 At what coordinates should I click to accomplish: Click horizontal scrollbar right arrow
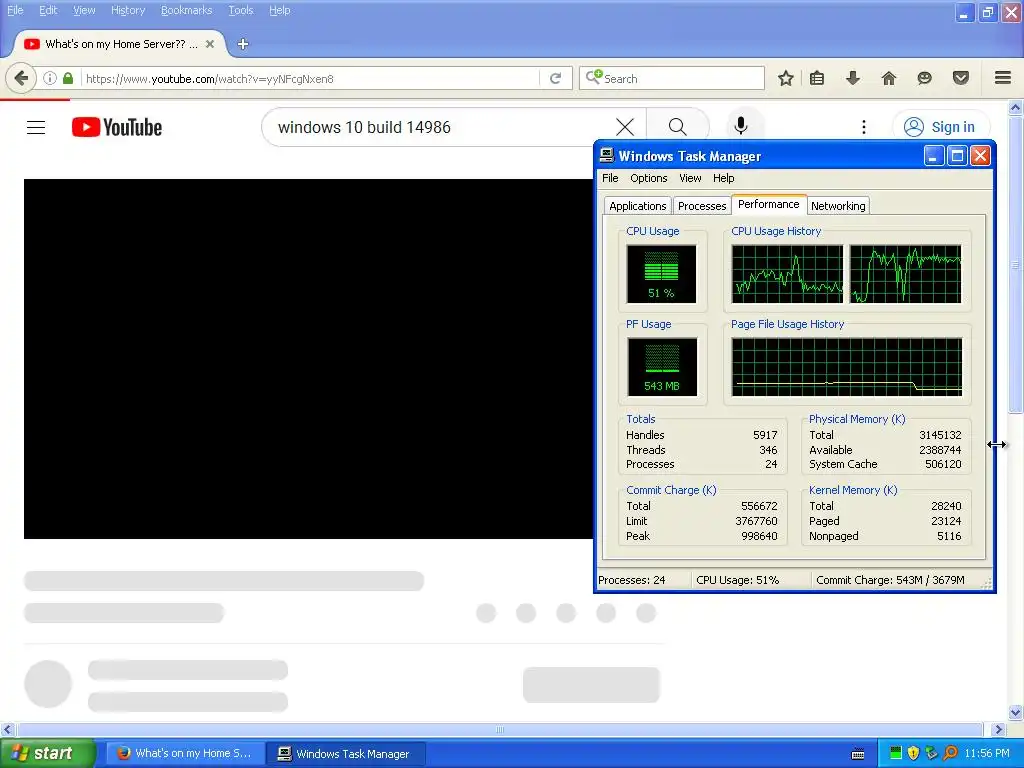tap(999, 729)
